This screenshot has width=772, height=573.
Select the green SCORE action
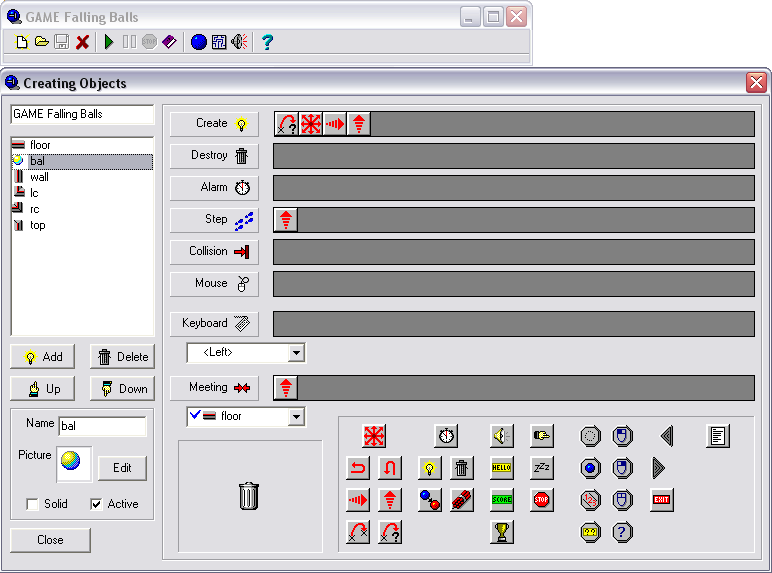(502, 500)
